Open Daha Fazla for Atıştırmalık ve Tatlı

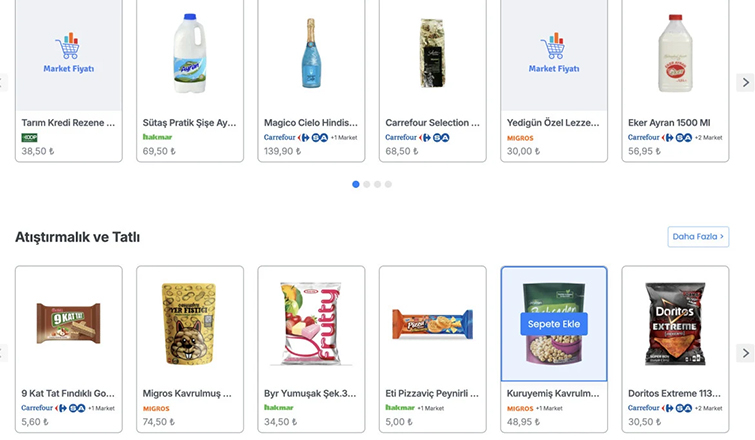pos(698,236)
